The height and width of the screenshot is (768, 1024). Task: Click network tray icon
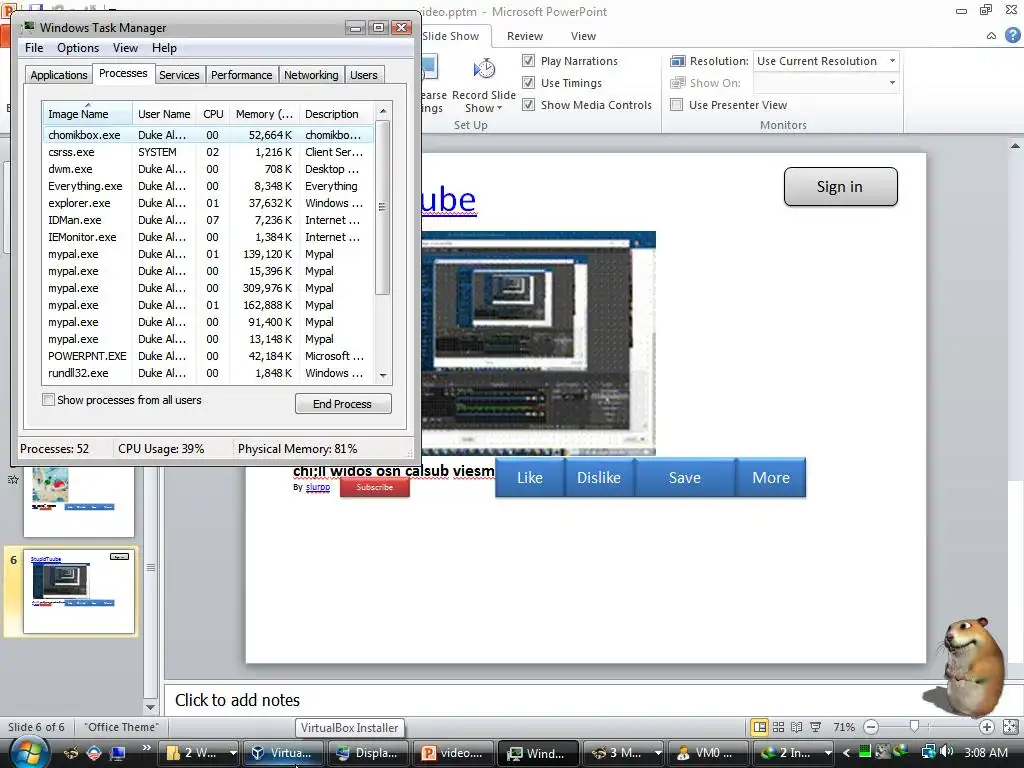click(x=927, y=752)
